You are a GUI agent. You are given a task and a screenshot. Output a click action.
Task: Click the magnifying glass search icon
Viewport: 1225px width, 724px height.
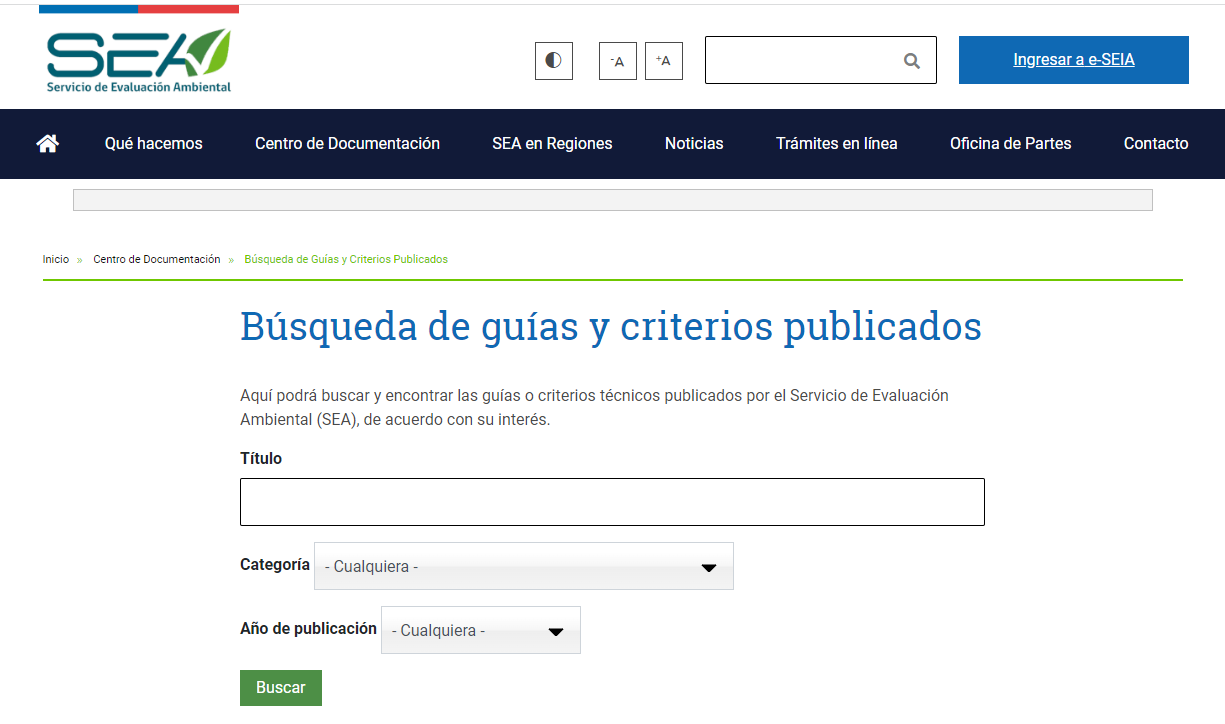[911, 61]
